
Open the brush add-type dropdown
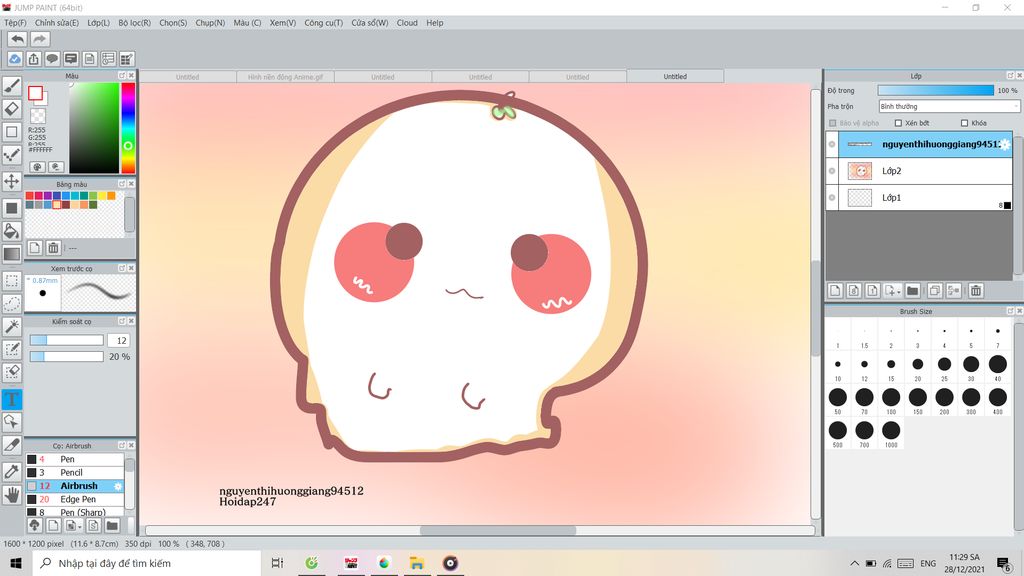80,526
